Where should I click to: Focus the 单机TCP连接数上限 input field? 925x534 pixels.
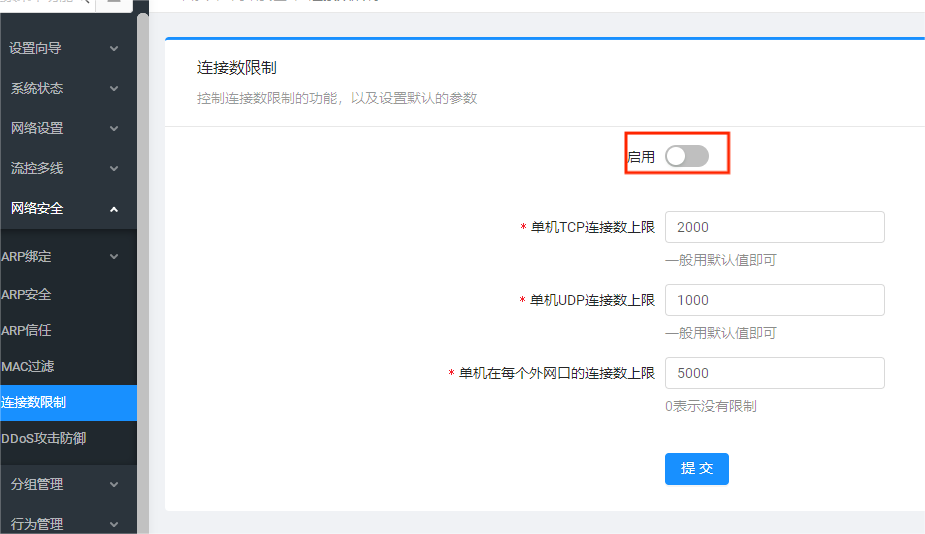tap(774, 227)
